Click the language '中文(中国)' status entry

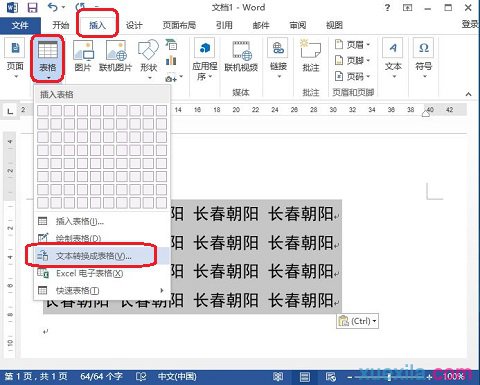coord(177,377)
